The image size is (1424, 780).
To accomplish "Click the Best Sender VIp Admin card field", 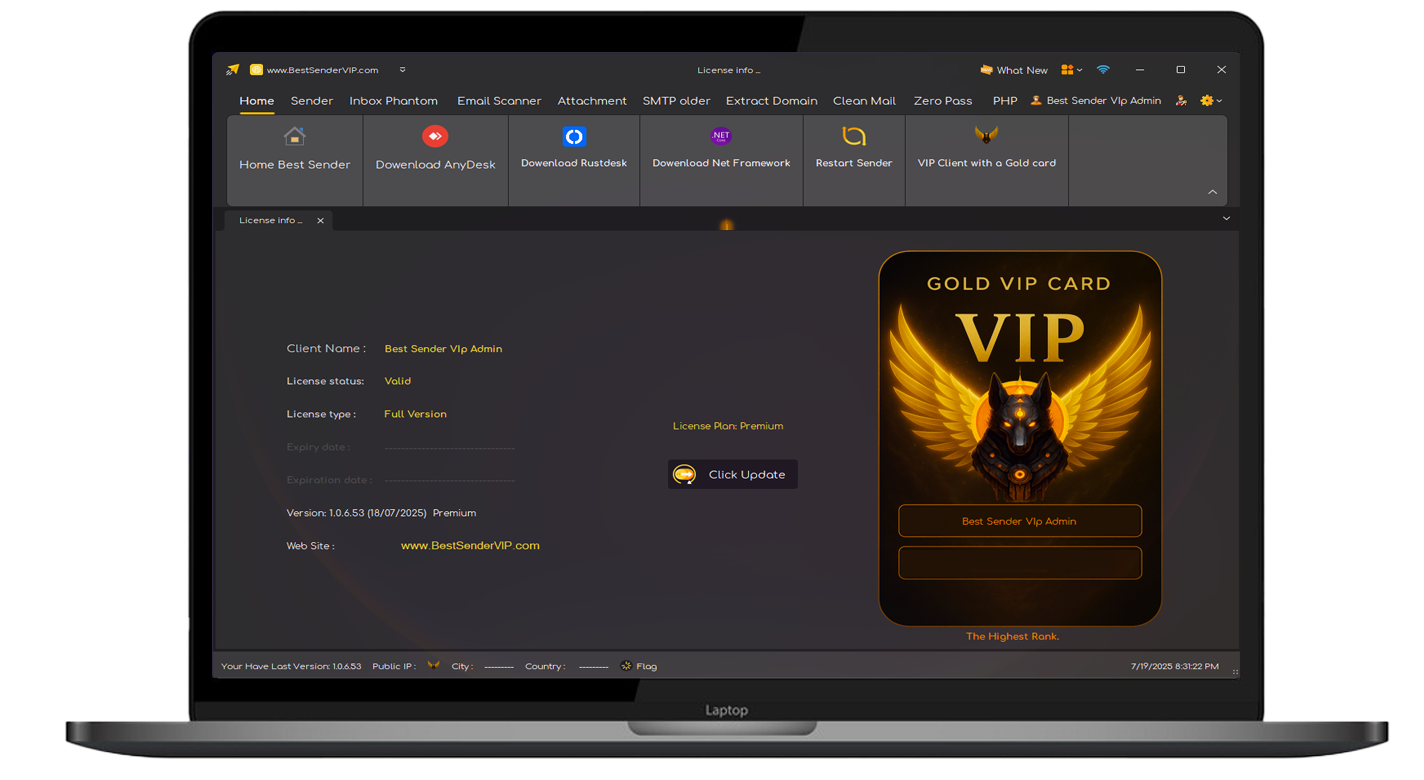I will pos(1020,521).
